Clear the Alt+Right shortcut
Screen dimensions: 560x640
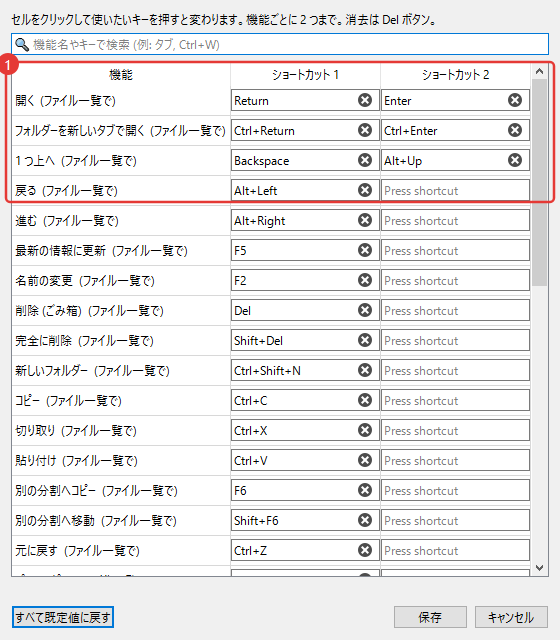[365, 220]
